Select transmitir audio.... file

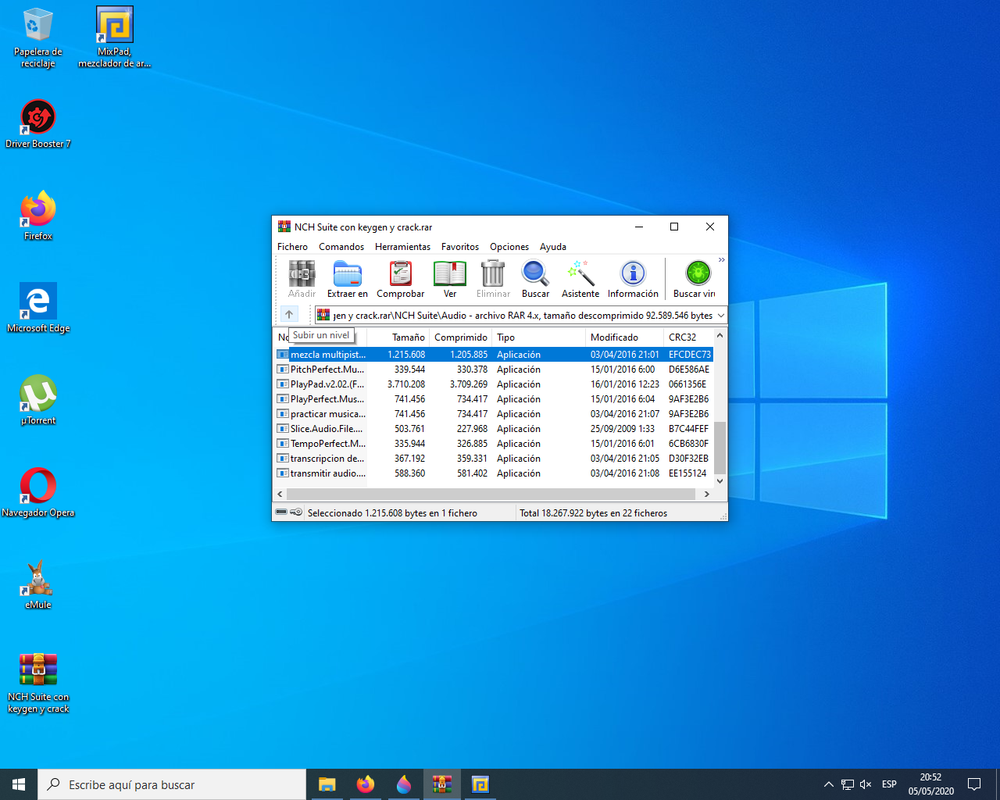494,473
